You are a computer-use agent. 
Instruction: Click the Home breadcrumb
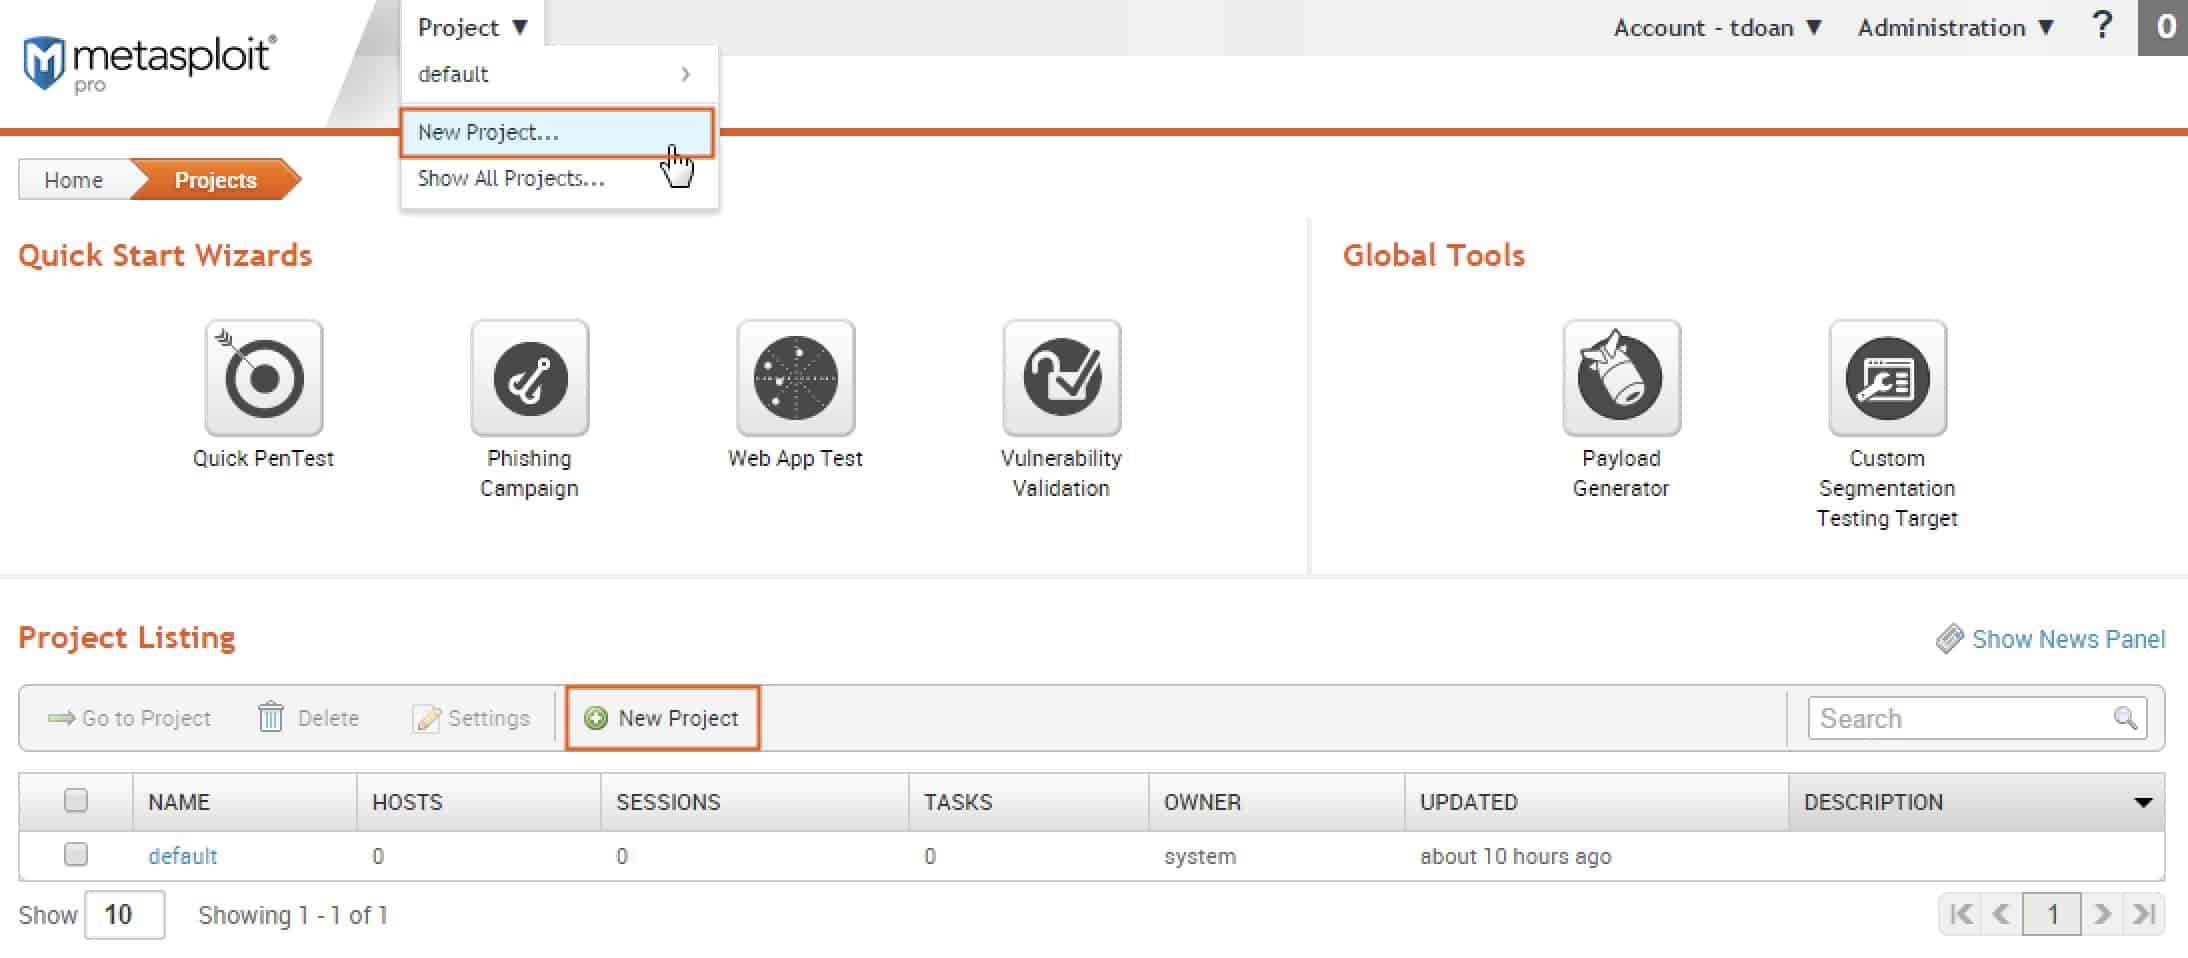click(x=74, y=180)
